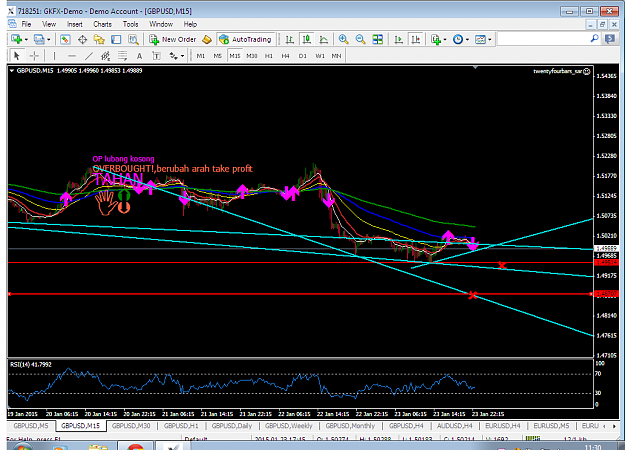Screen dimensions: 625x450
Task: Toggle Chart Shift button
Action: click(415, 39)
